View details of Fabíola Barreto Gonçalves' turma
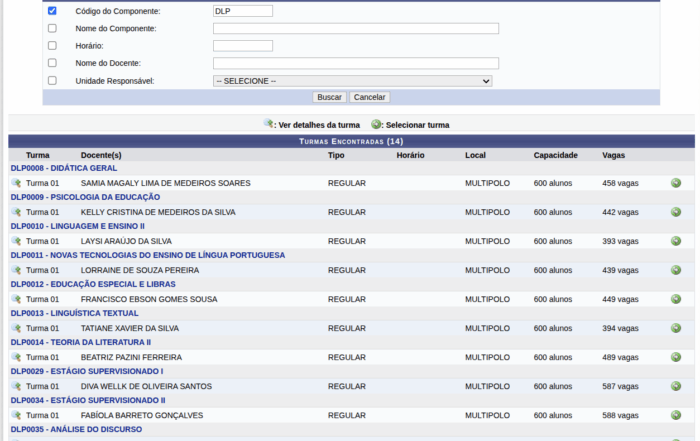 16,415
